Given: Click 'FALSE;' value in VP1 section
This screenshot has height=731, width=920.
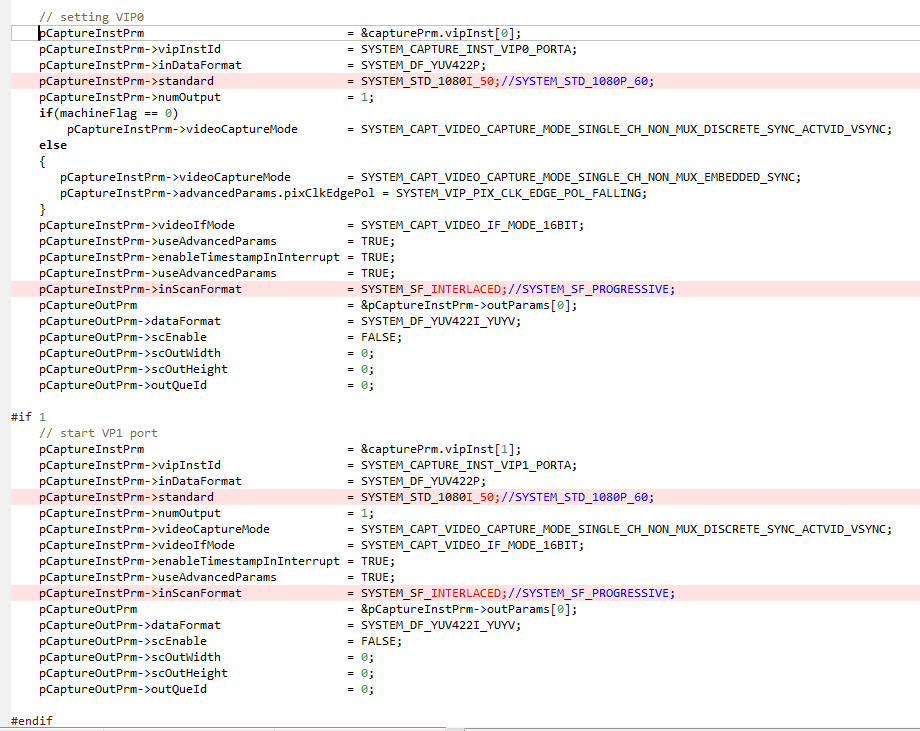Looking at the screenshot, I should click(381, 641).
